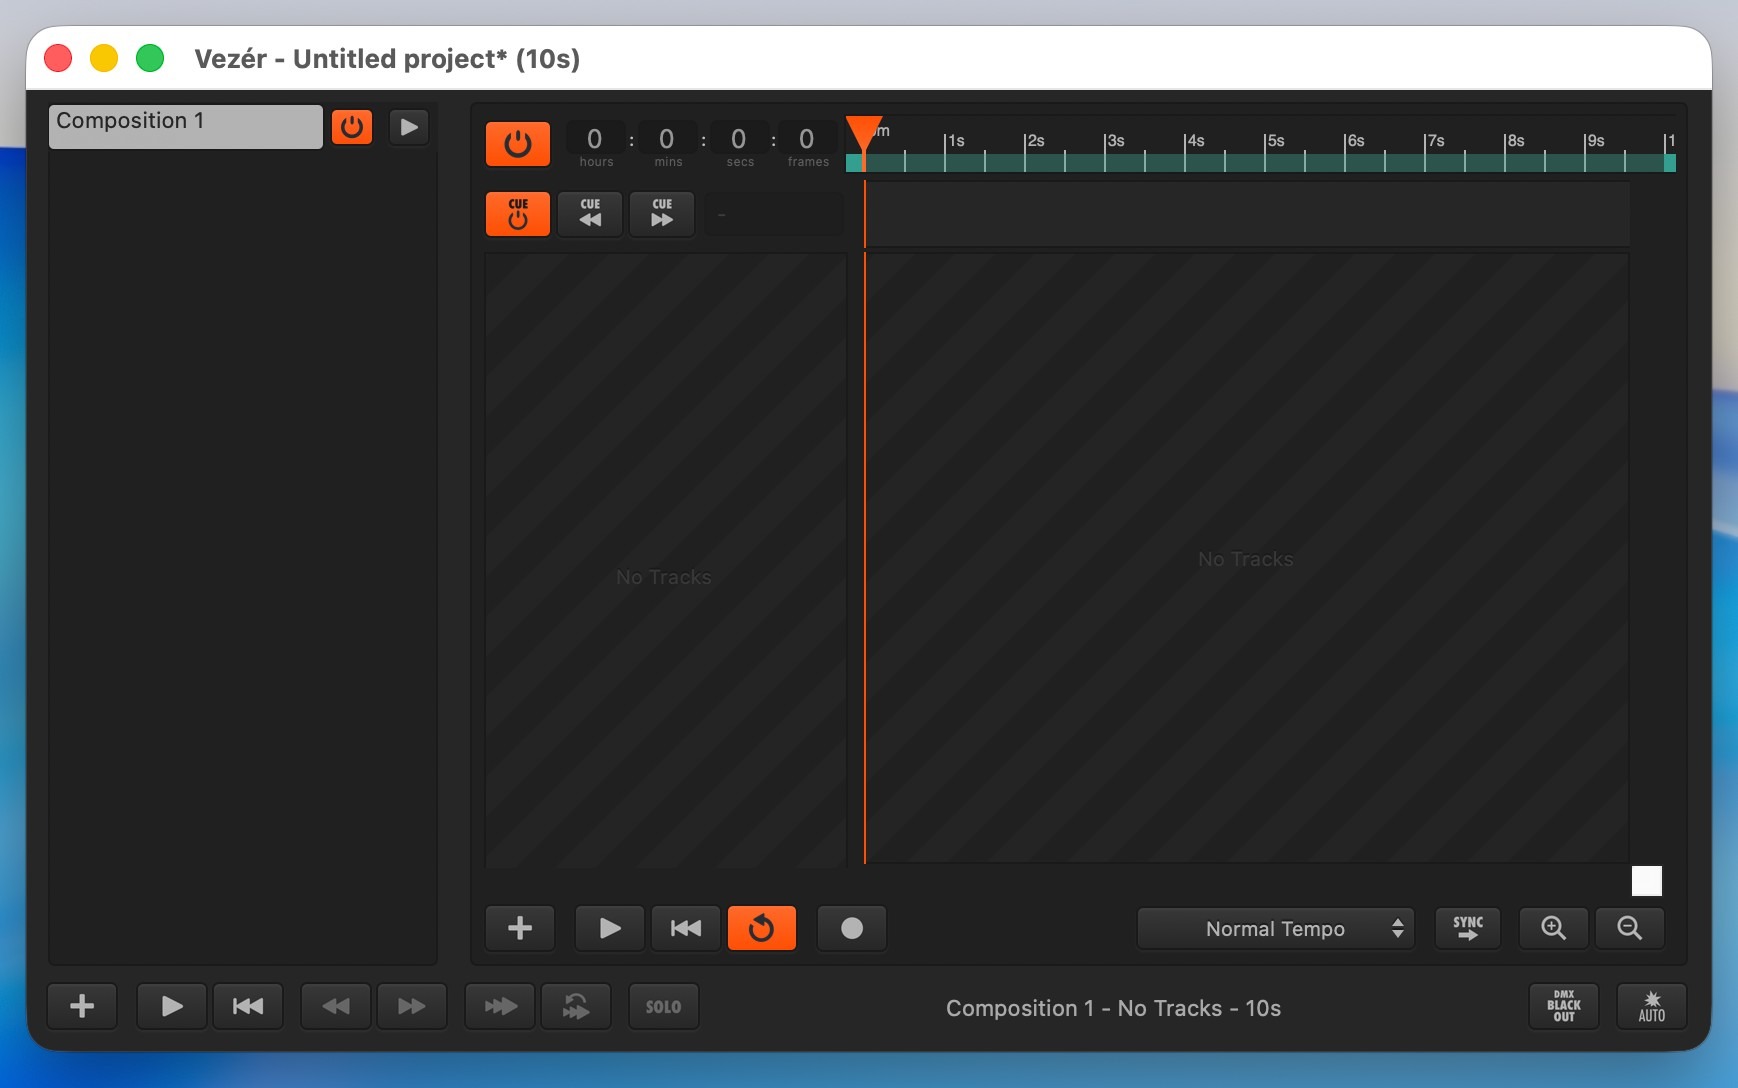1738x1088 pixels.
Task: Toggle the orange loop button
Action: click(x=762, y=928)
